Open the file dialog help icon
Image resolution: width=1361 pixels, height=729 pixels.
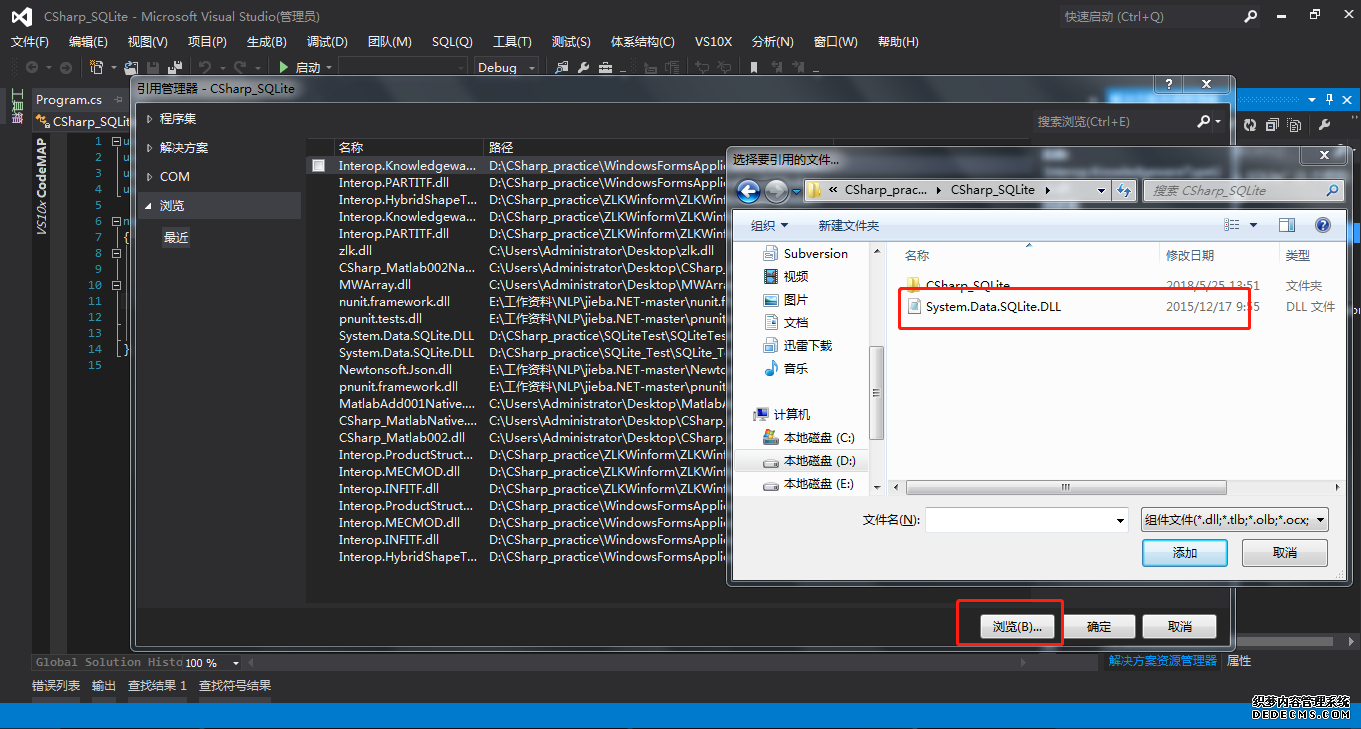click(1322, 226)
